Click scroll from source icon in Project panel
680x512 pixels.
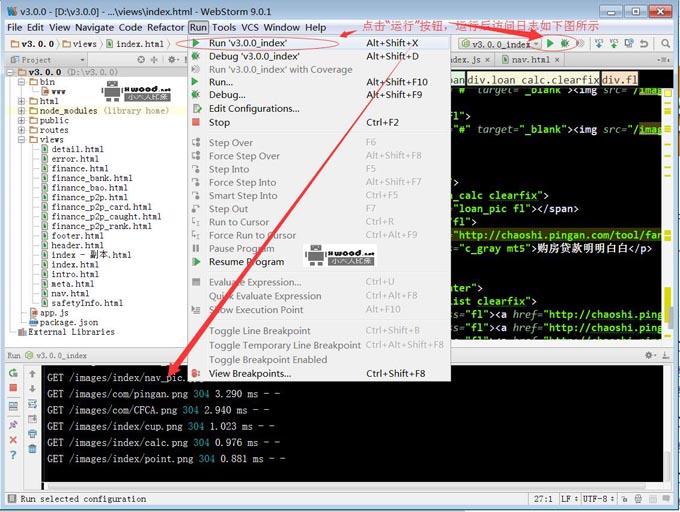141,59
